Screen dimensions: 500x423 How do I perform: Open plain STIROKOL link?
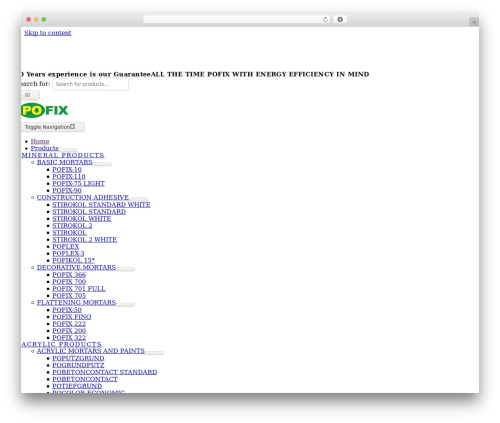tap(69, 233)
